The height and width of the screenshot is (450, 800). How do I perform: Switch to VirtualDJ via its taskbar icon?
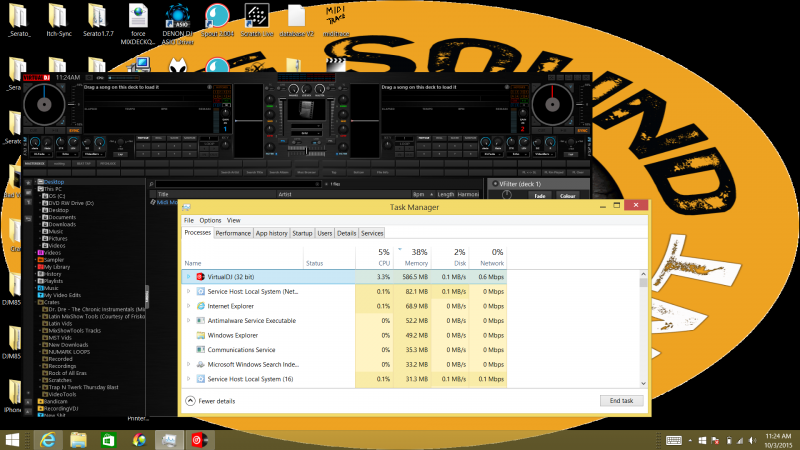199,440
